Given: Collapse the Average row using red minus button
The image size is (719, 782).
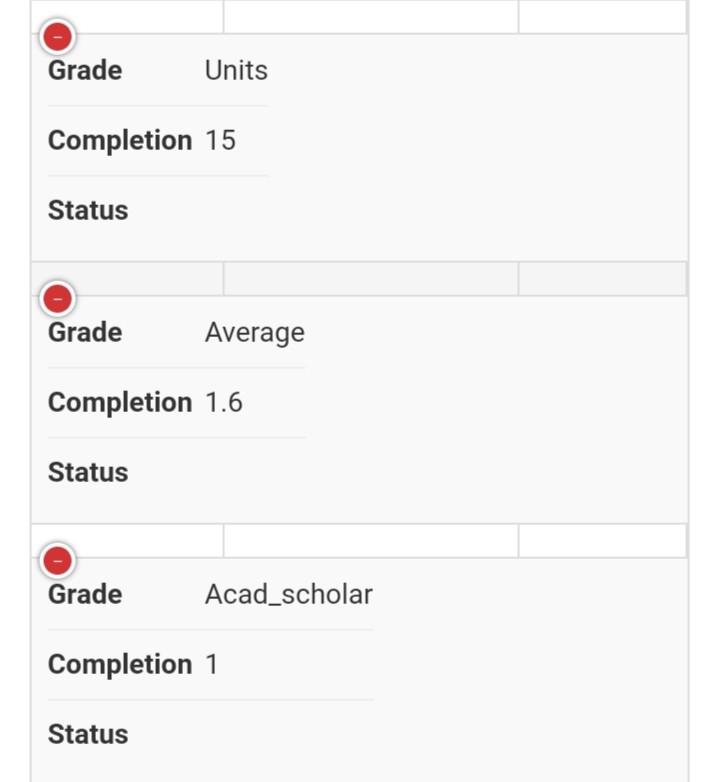Looking at the screenshot, I should click(57, 299).
